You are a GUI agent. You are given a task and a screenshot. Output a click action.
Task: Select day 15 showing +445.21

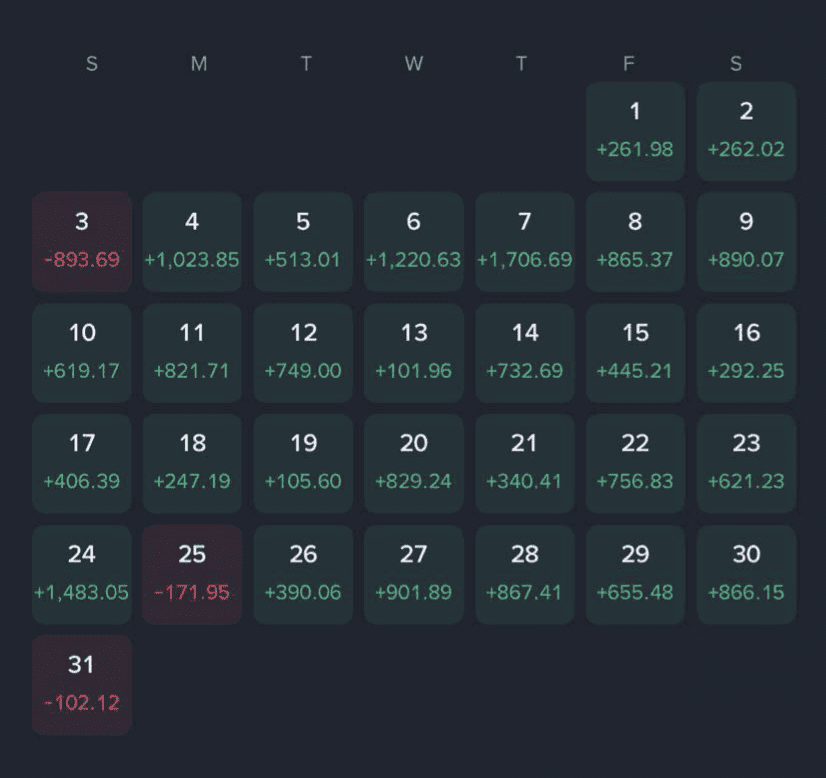tap(635, 352)
